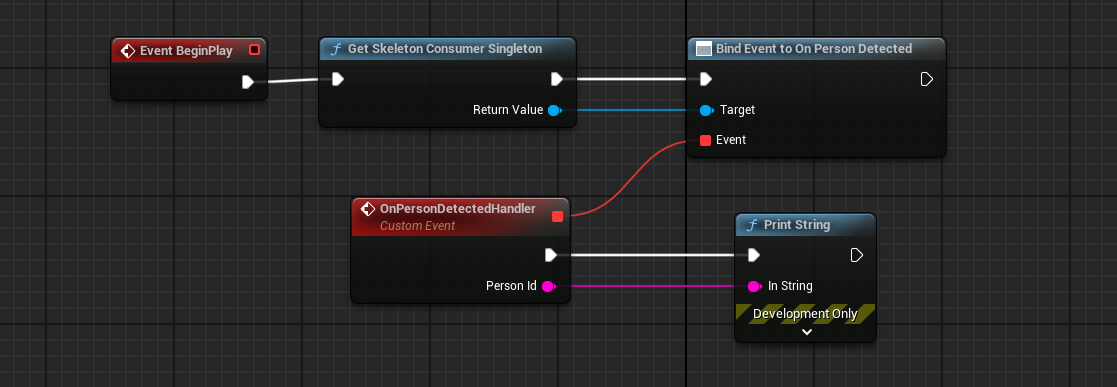Click OnPersonDetectedHandler execution output pin
1117x387 pixels.
551,255
